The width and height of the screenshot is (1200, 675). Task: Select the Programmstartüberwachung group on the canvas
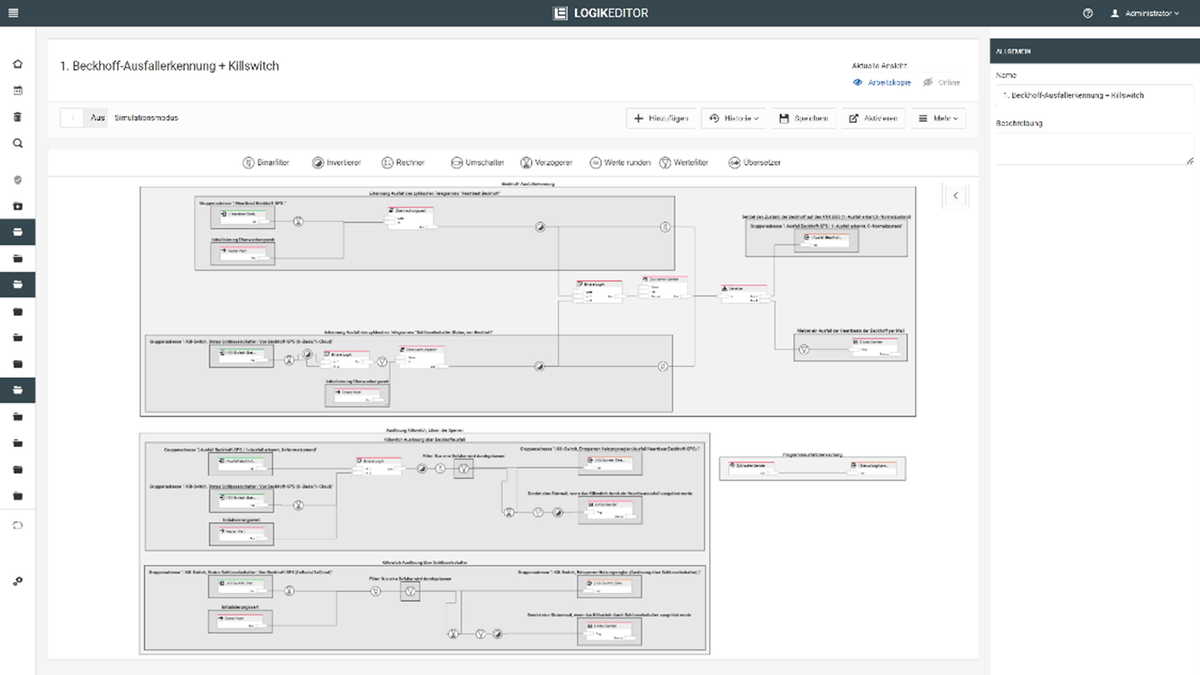[x=812, y=467]
